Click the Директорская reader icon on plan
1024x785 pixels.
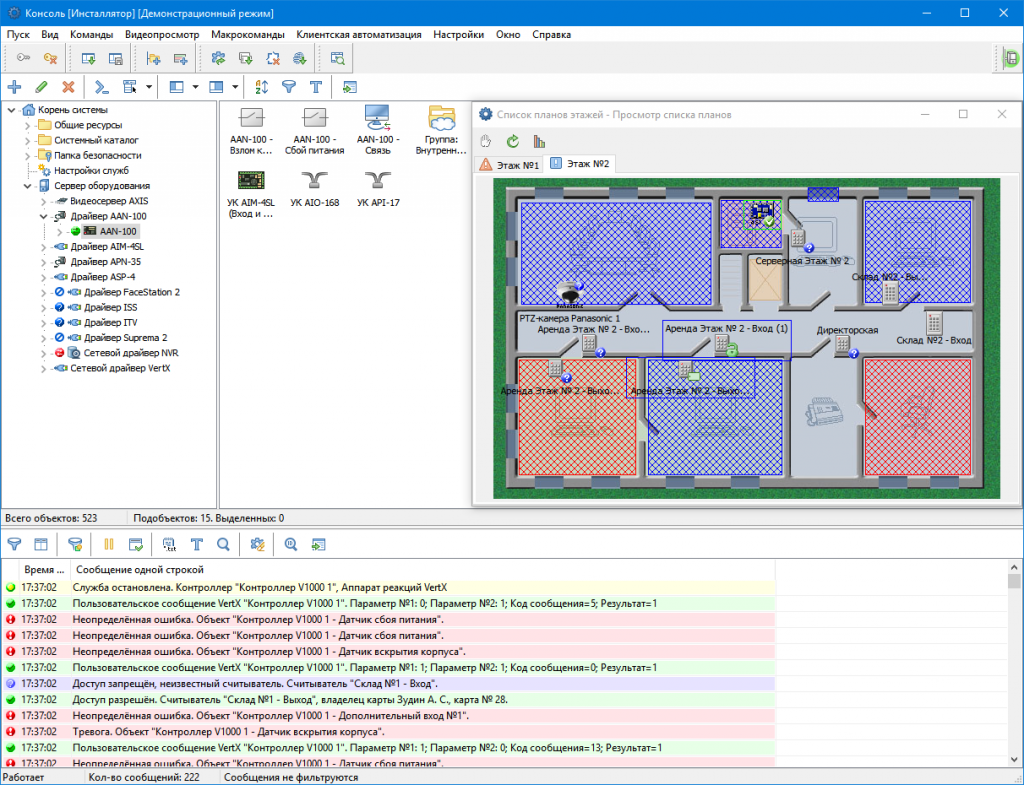pyautogui.click(x=844, y=345)
